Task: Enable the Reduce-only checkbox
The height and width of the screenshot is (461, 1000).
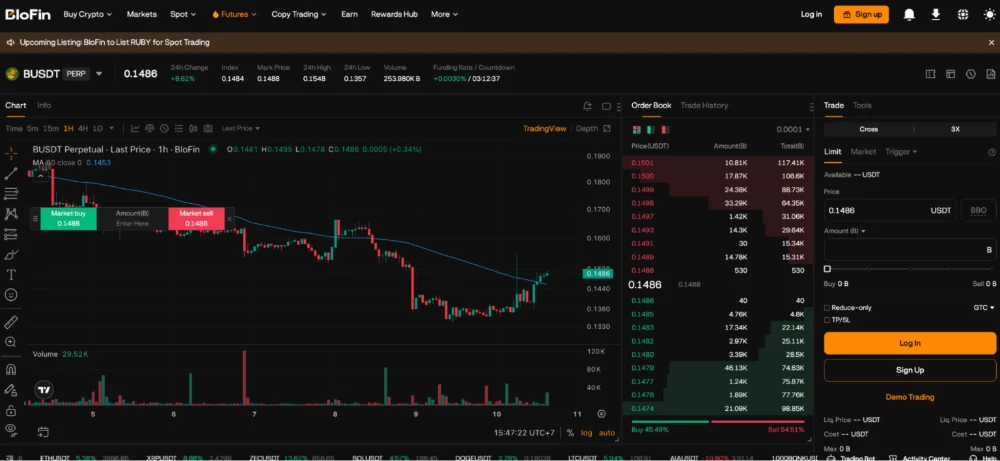Action: click(827, 308)
